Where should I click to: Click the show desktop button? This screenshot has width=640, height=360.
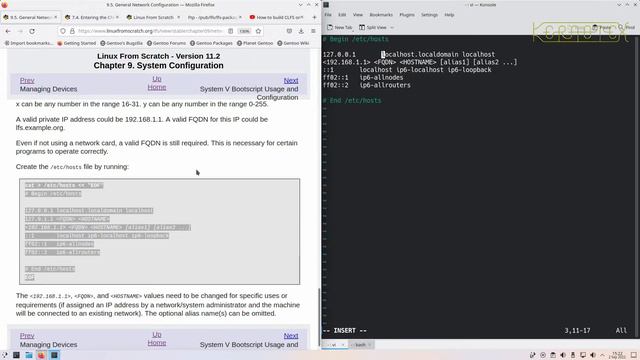click(634, 355)
